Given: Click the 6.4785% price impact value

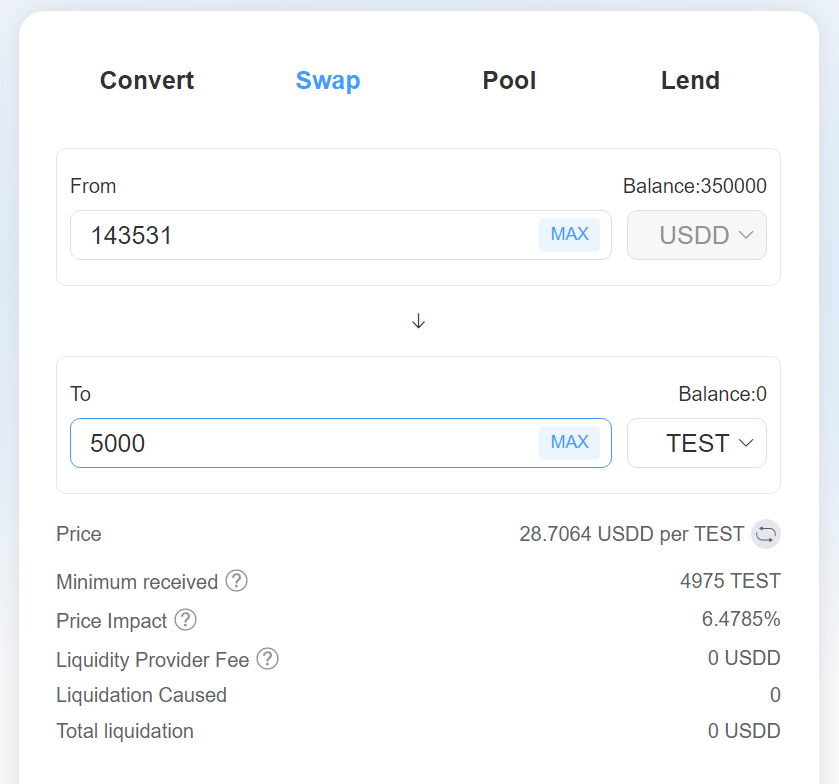Looking at the screenshot, I should click(x=741, y=619).
